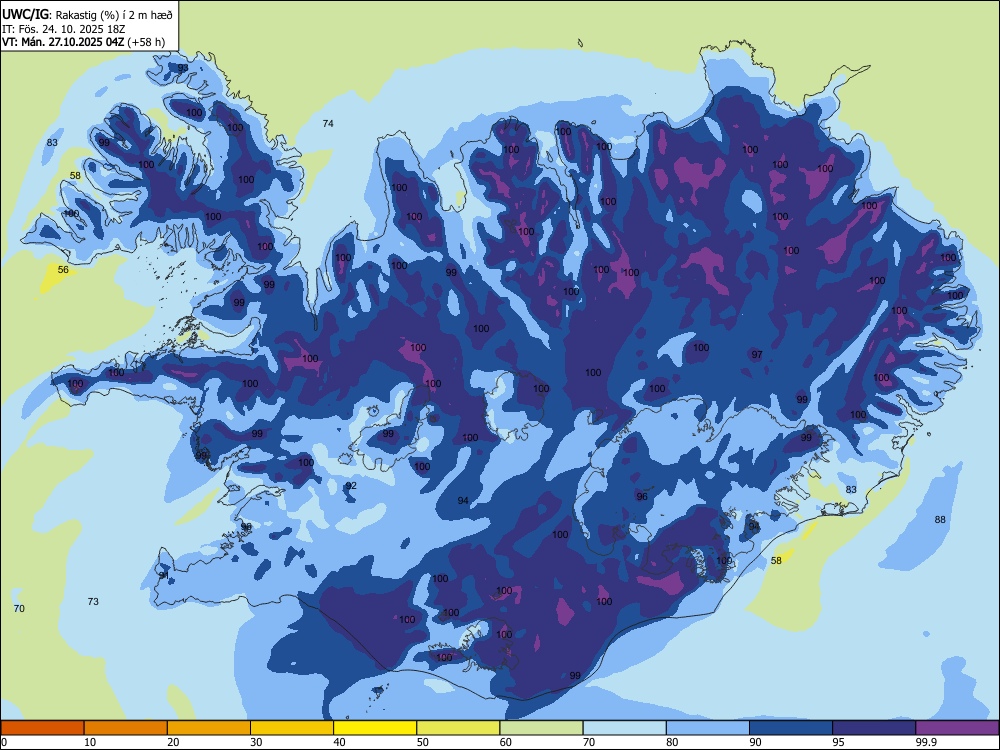Click the legend label '0'
Screen dimensions: 1000x750
coord(4,742)
